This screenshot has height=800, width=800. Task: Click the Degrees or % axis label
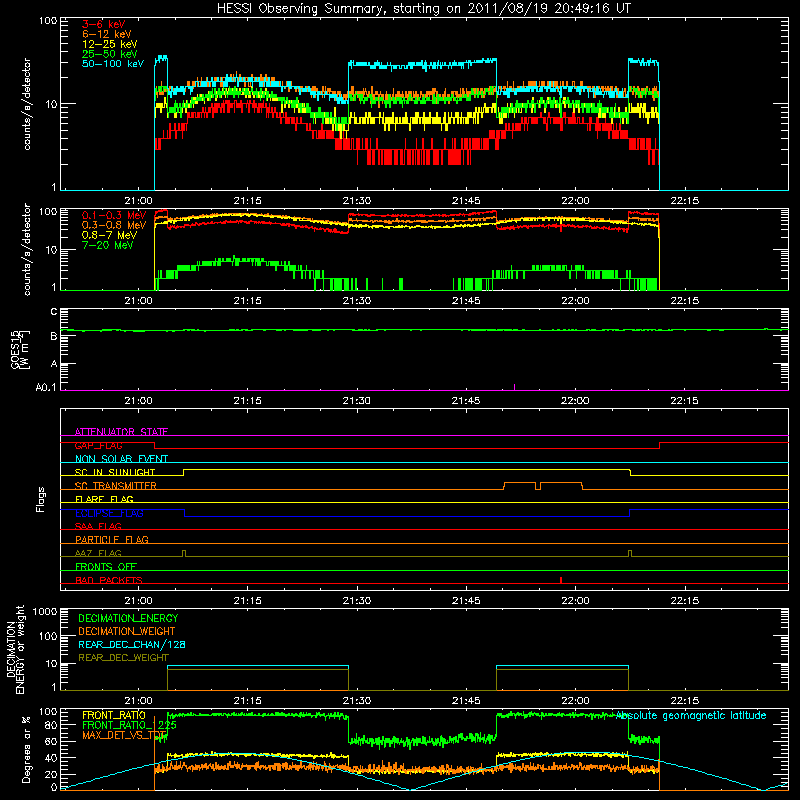(x=26, y=749)
